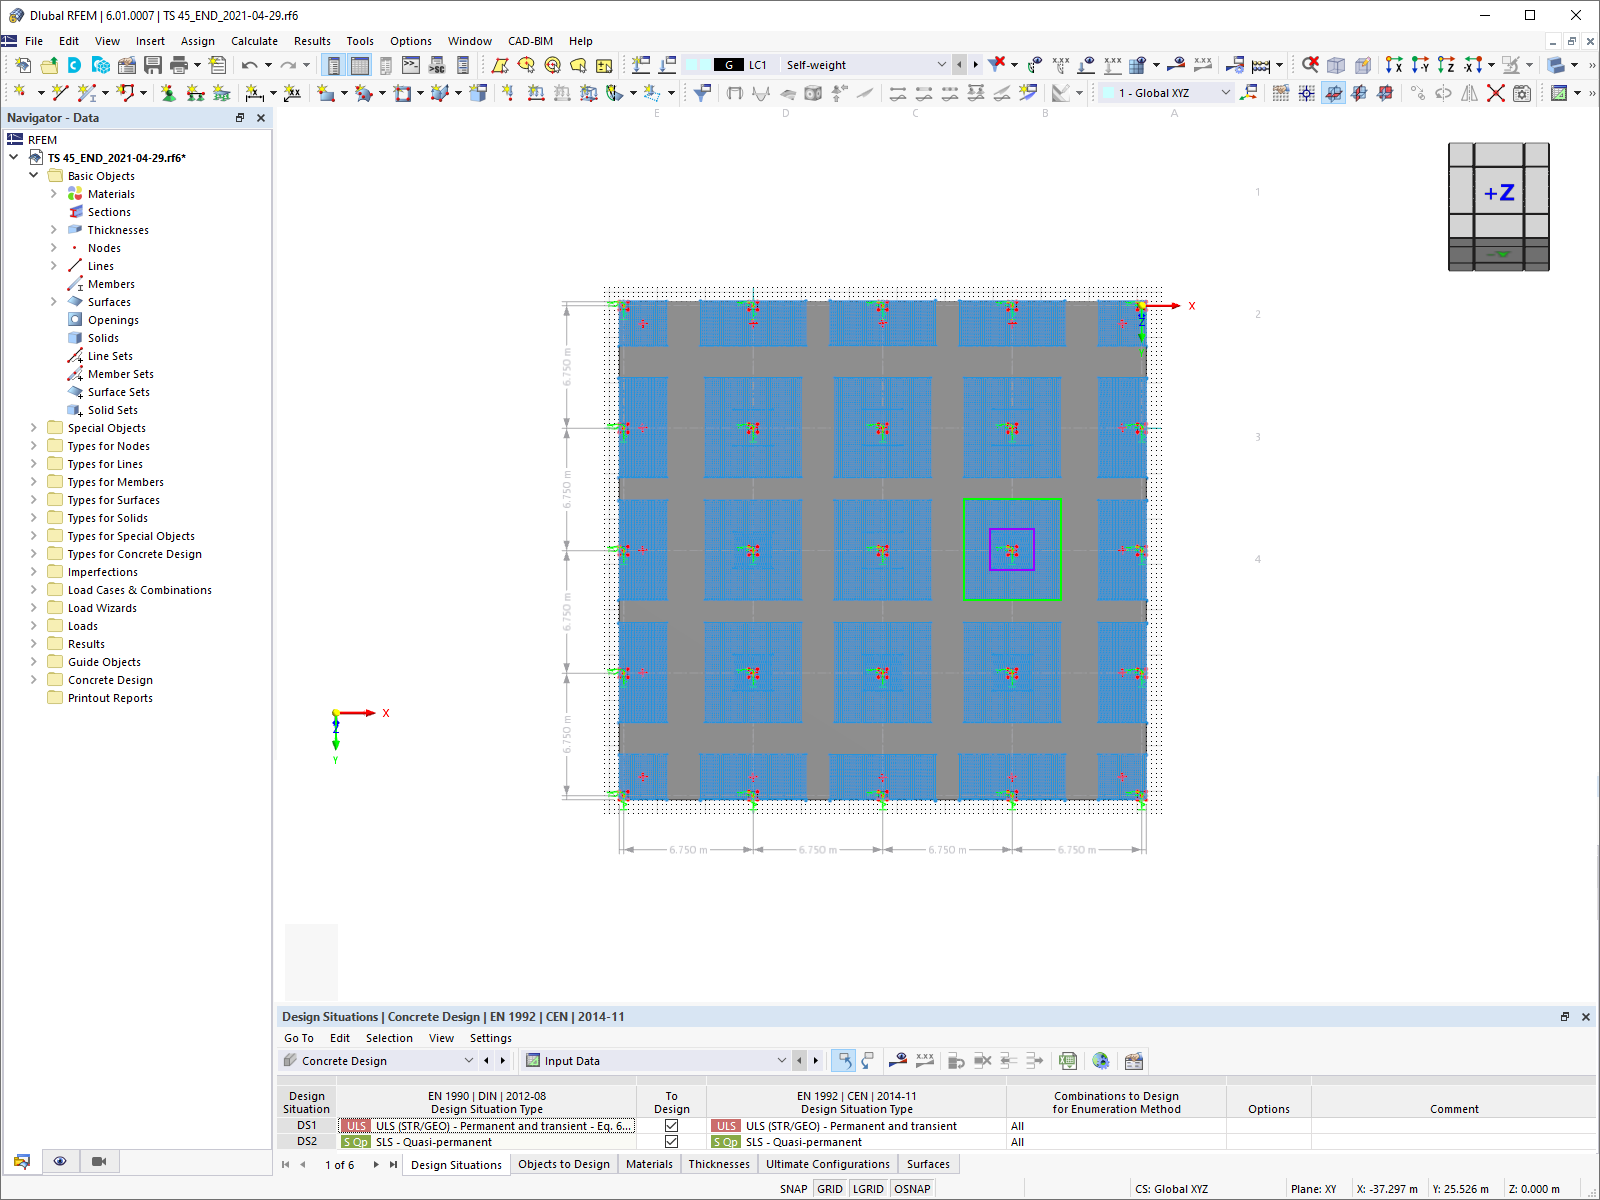Click the Open Model folder icon
This screenshot has height=1200, width=1600.
(48, 65)
